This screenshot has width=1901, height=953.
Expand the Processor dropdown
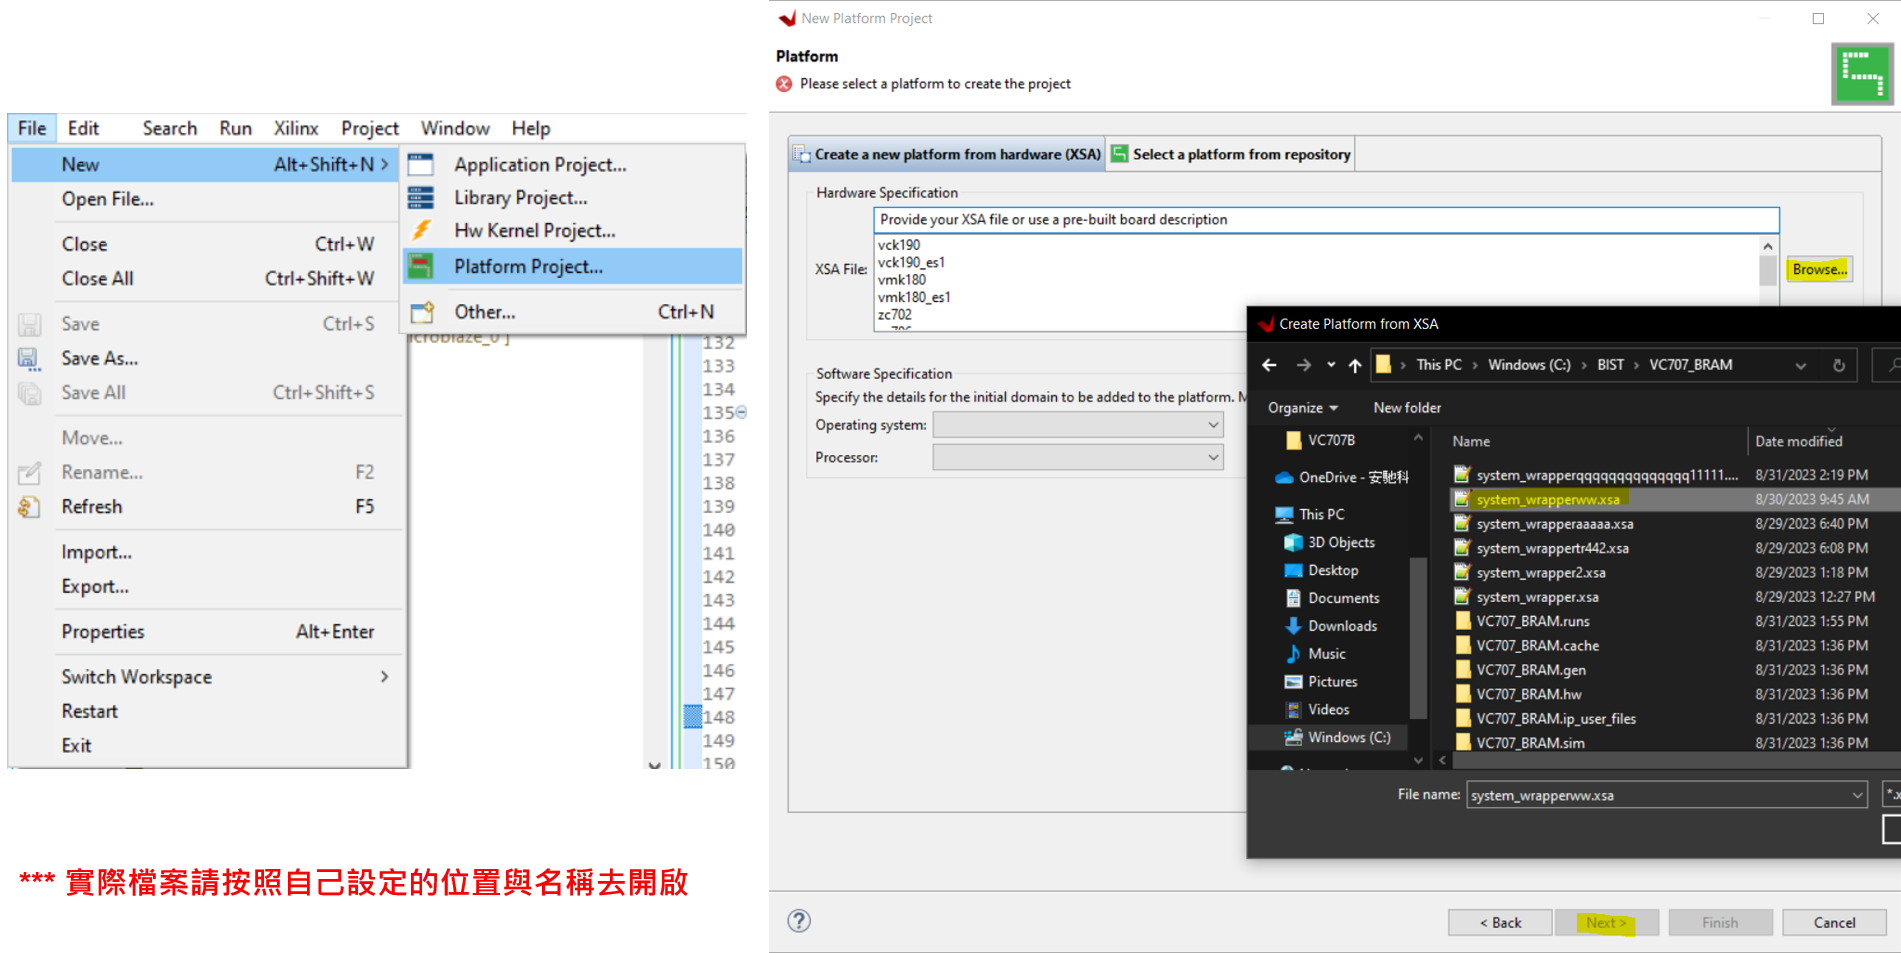(x=1213, y=457)
